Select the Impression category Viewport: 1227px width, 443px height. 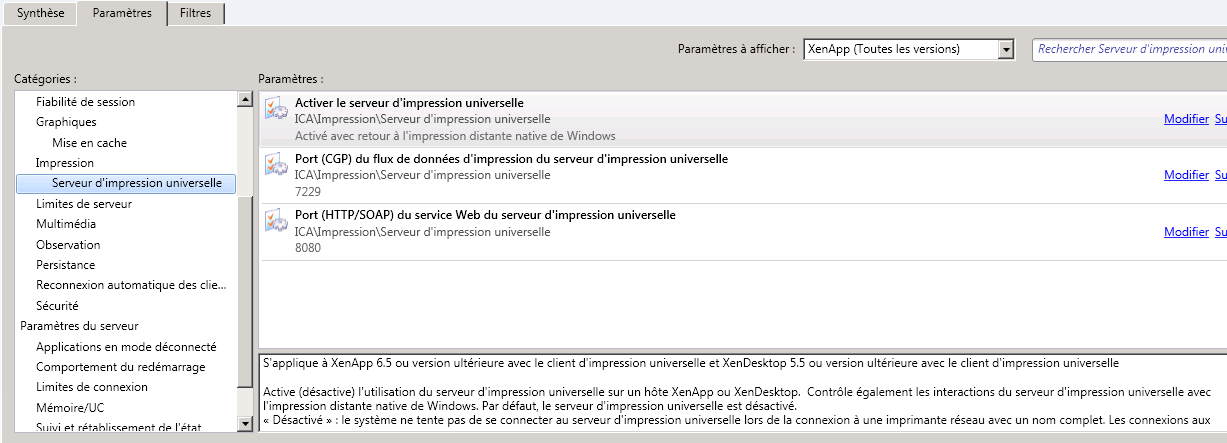[x=65, y=163]
